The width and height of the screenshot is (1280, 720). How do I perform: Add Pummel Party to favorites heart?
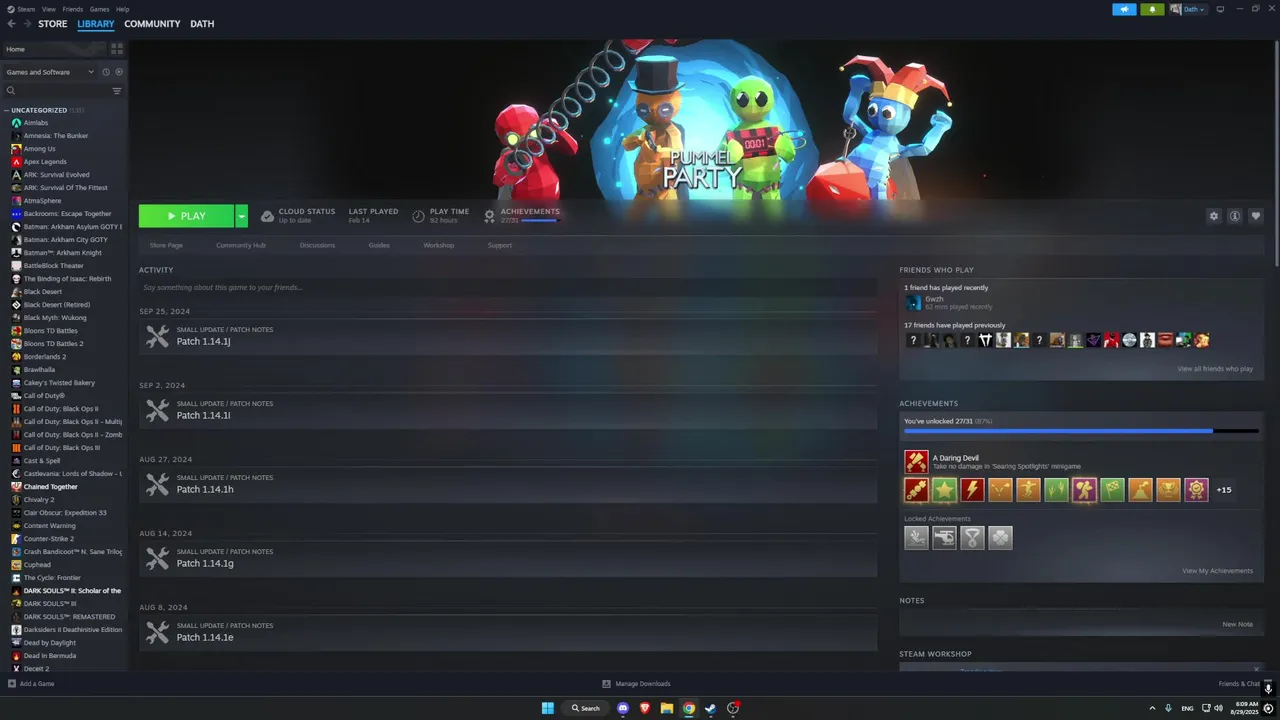tap(1256, 216)
